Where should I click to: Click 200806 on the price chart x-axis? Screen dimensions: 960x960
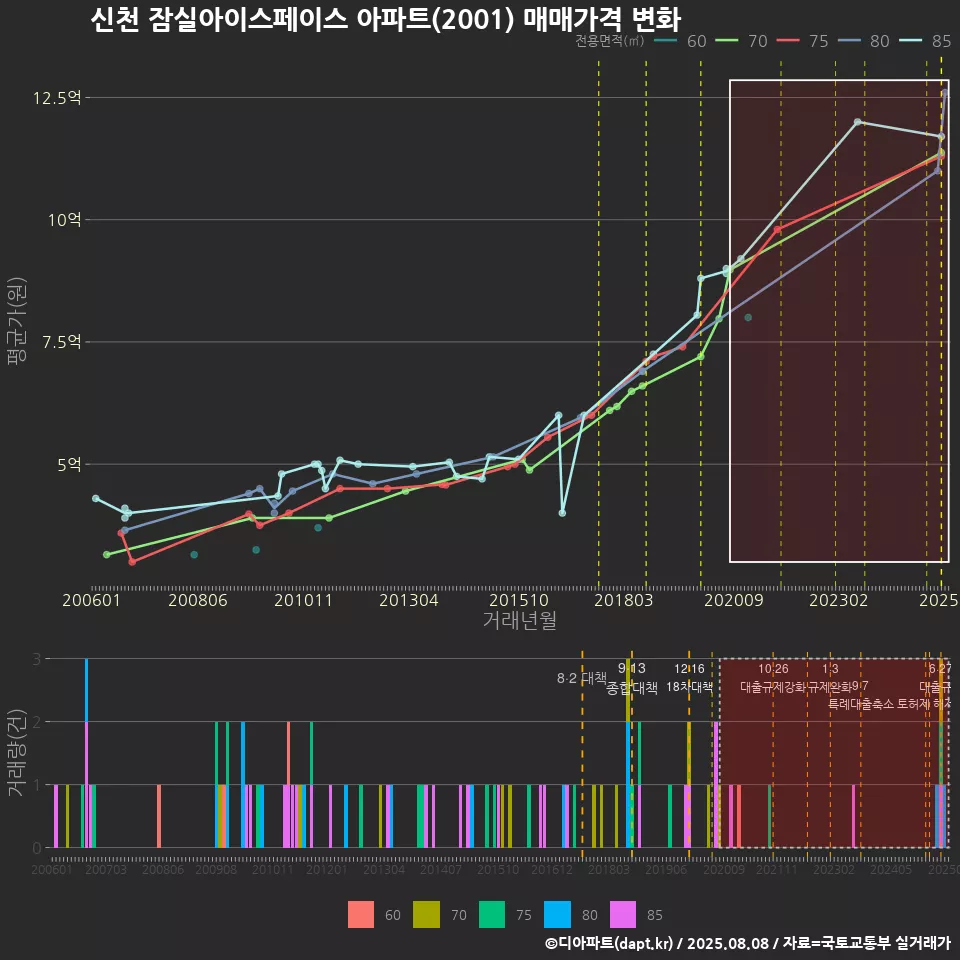click(x=198, y=600)
